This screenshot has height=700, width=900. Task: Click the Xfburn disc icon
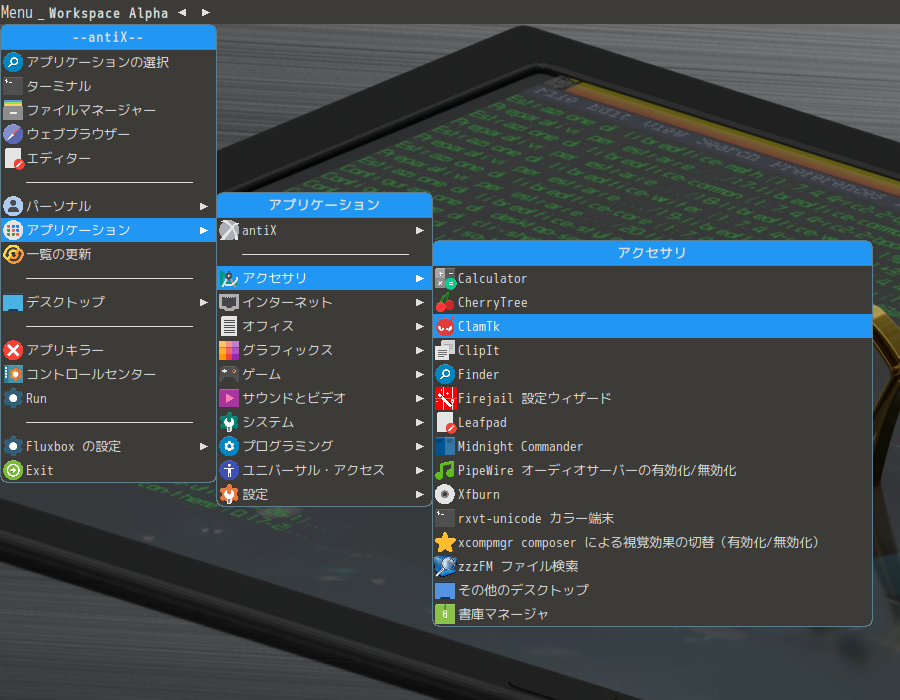(x=445, y=495)
